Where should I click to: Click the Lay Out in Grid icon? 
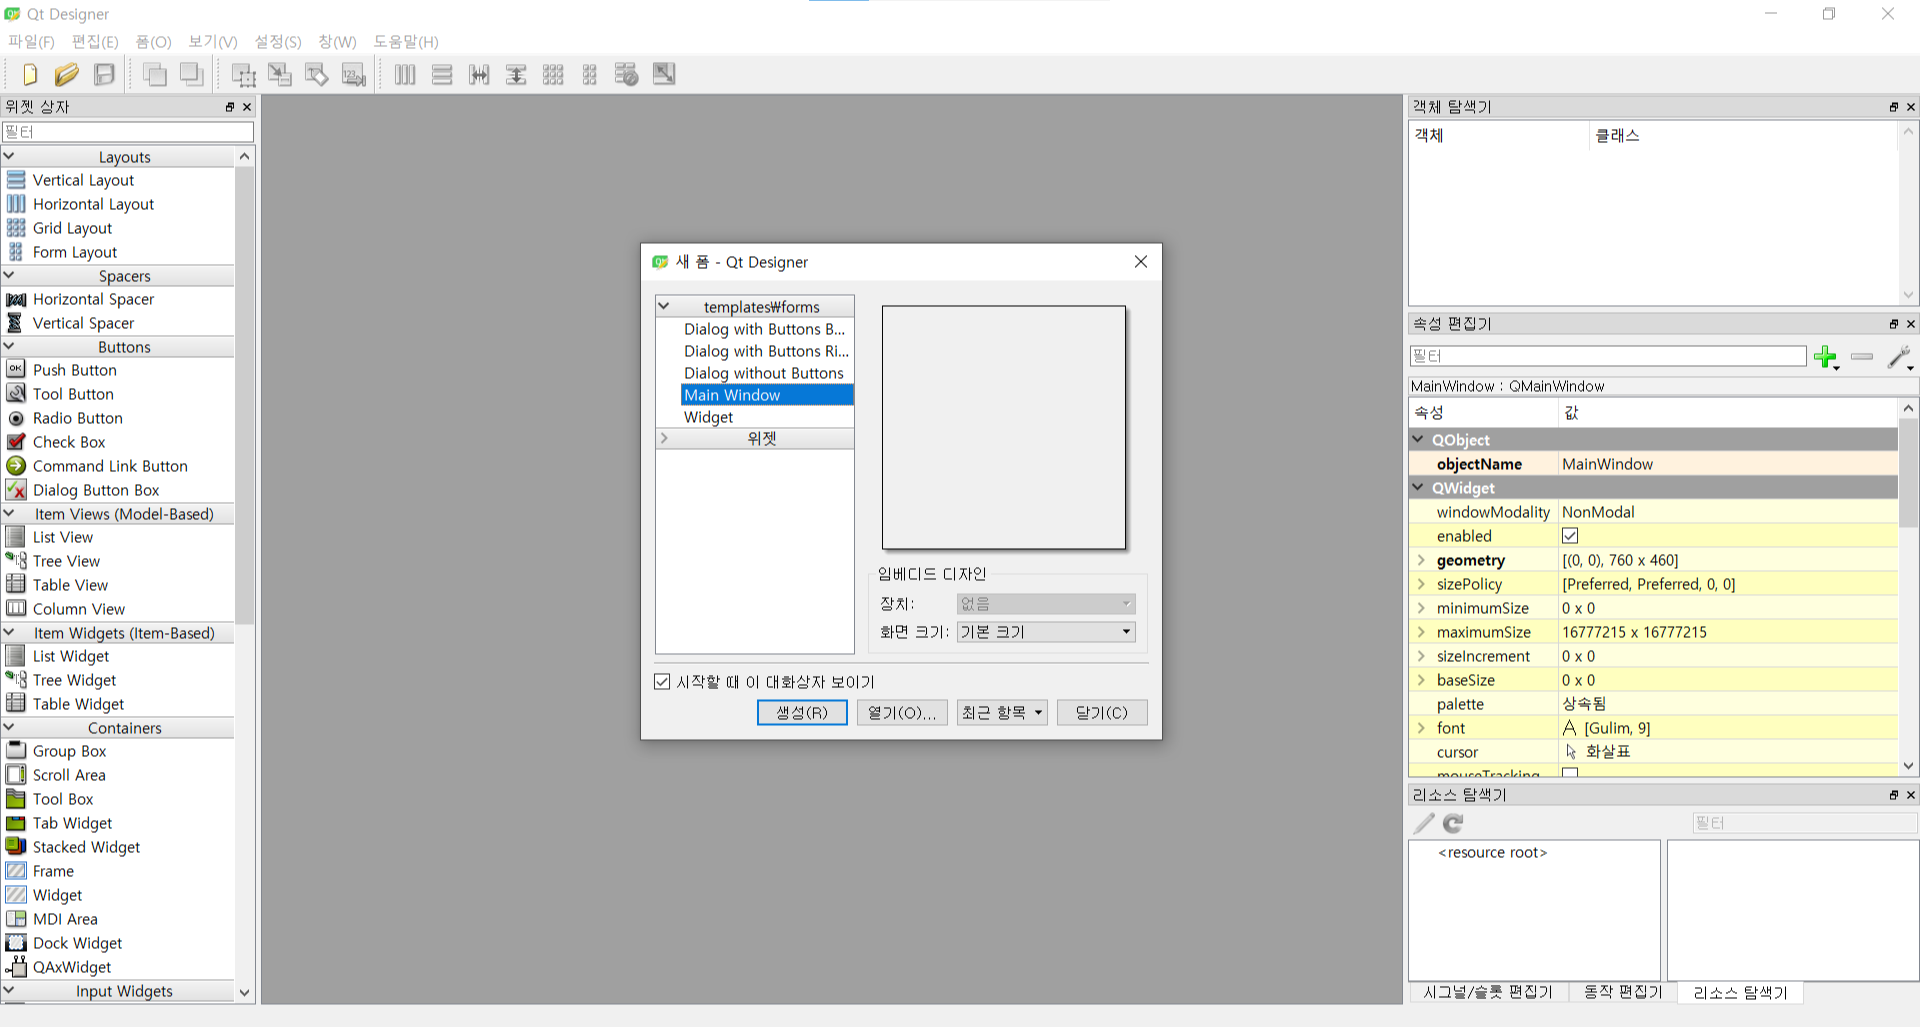553,74
